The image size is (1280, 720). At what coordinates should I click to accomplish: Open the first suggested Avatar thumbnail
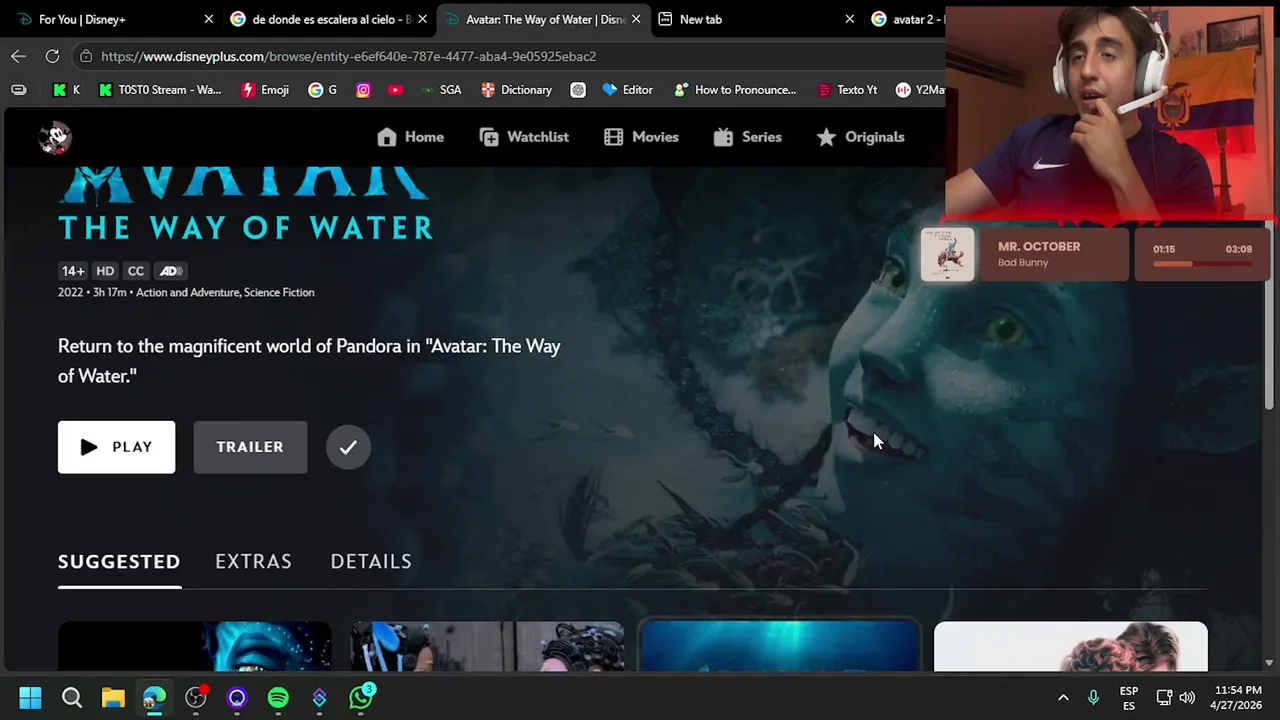click(x=194, y=646)
